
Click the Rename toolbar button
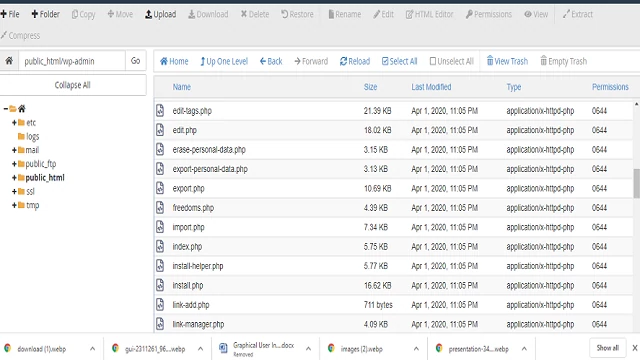coord(345,14)
